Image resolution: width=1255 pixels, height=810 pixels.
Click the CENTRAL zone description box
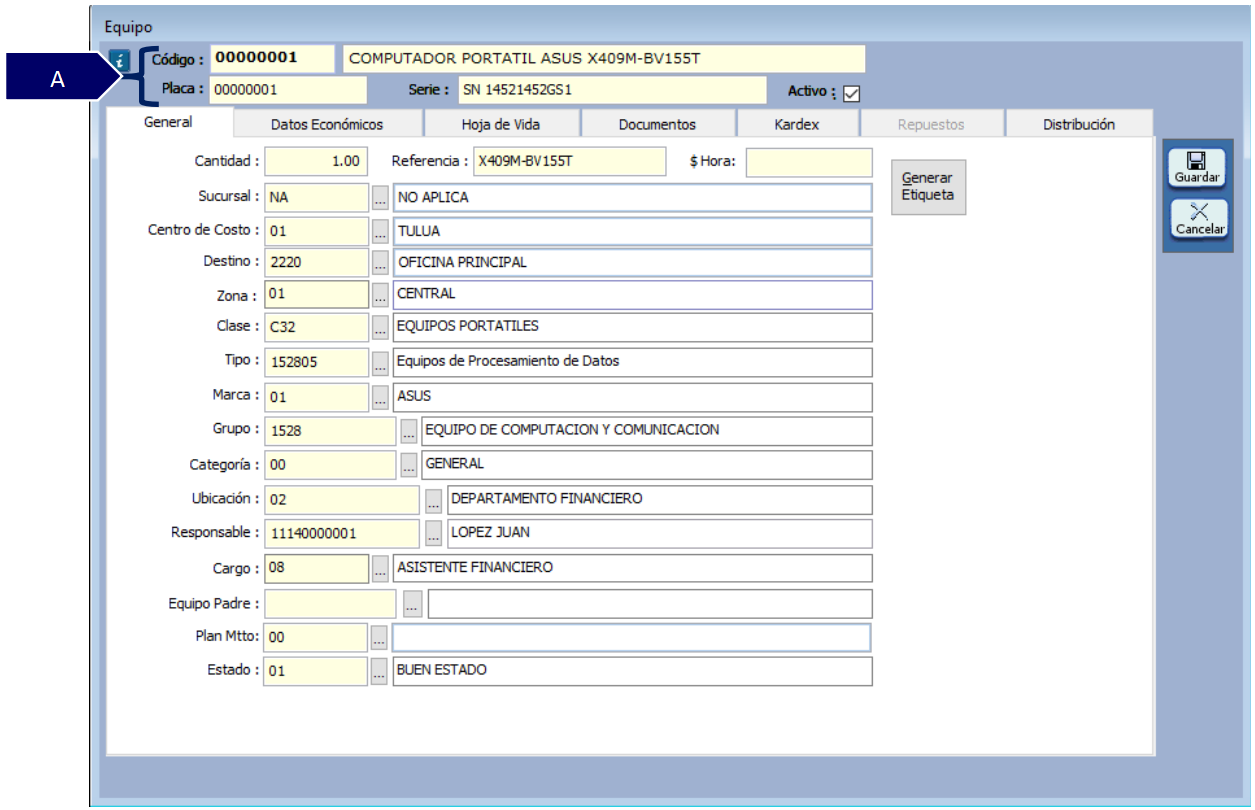[x=632, y=295]
